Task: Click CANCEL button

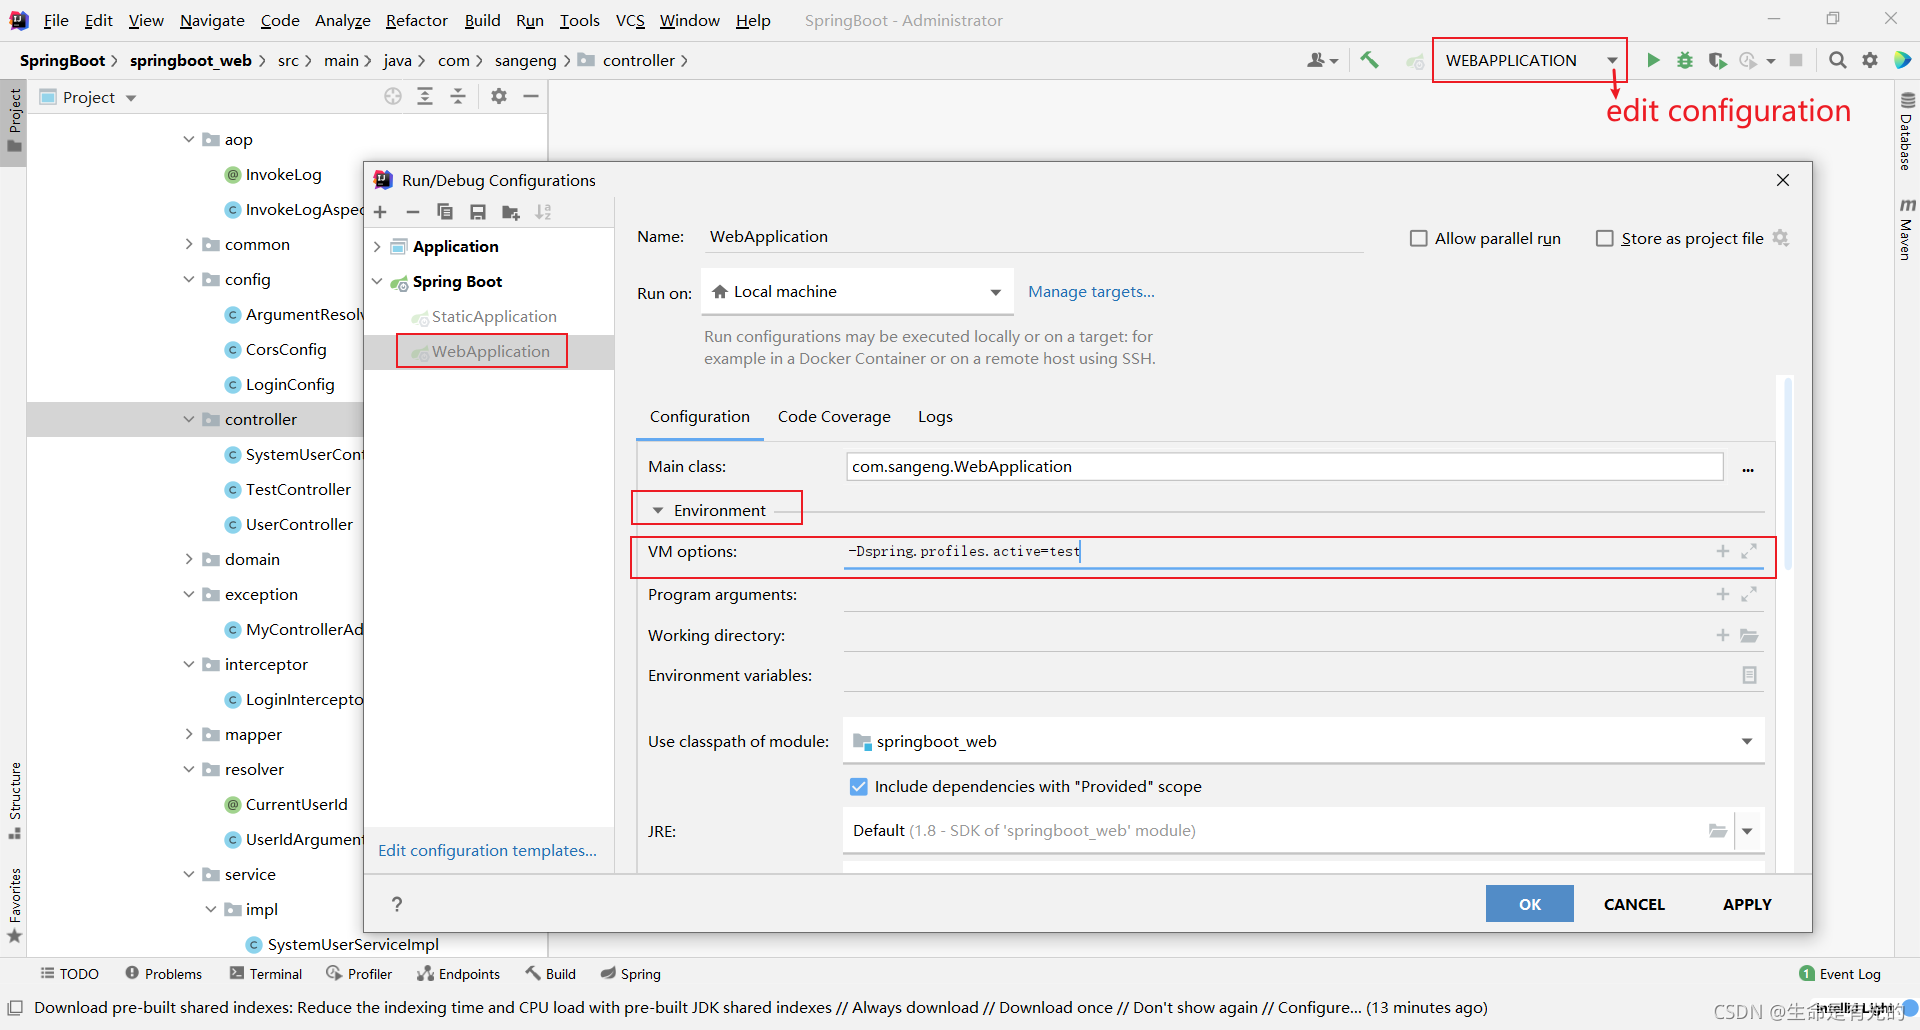Action: point(1634,904)
